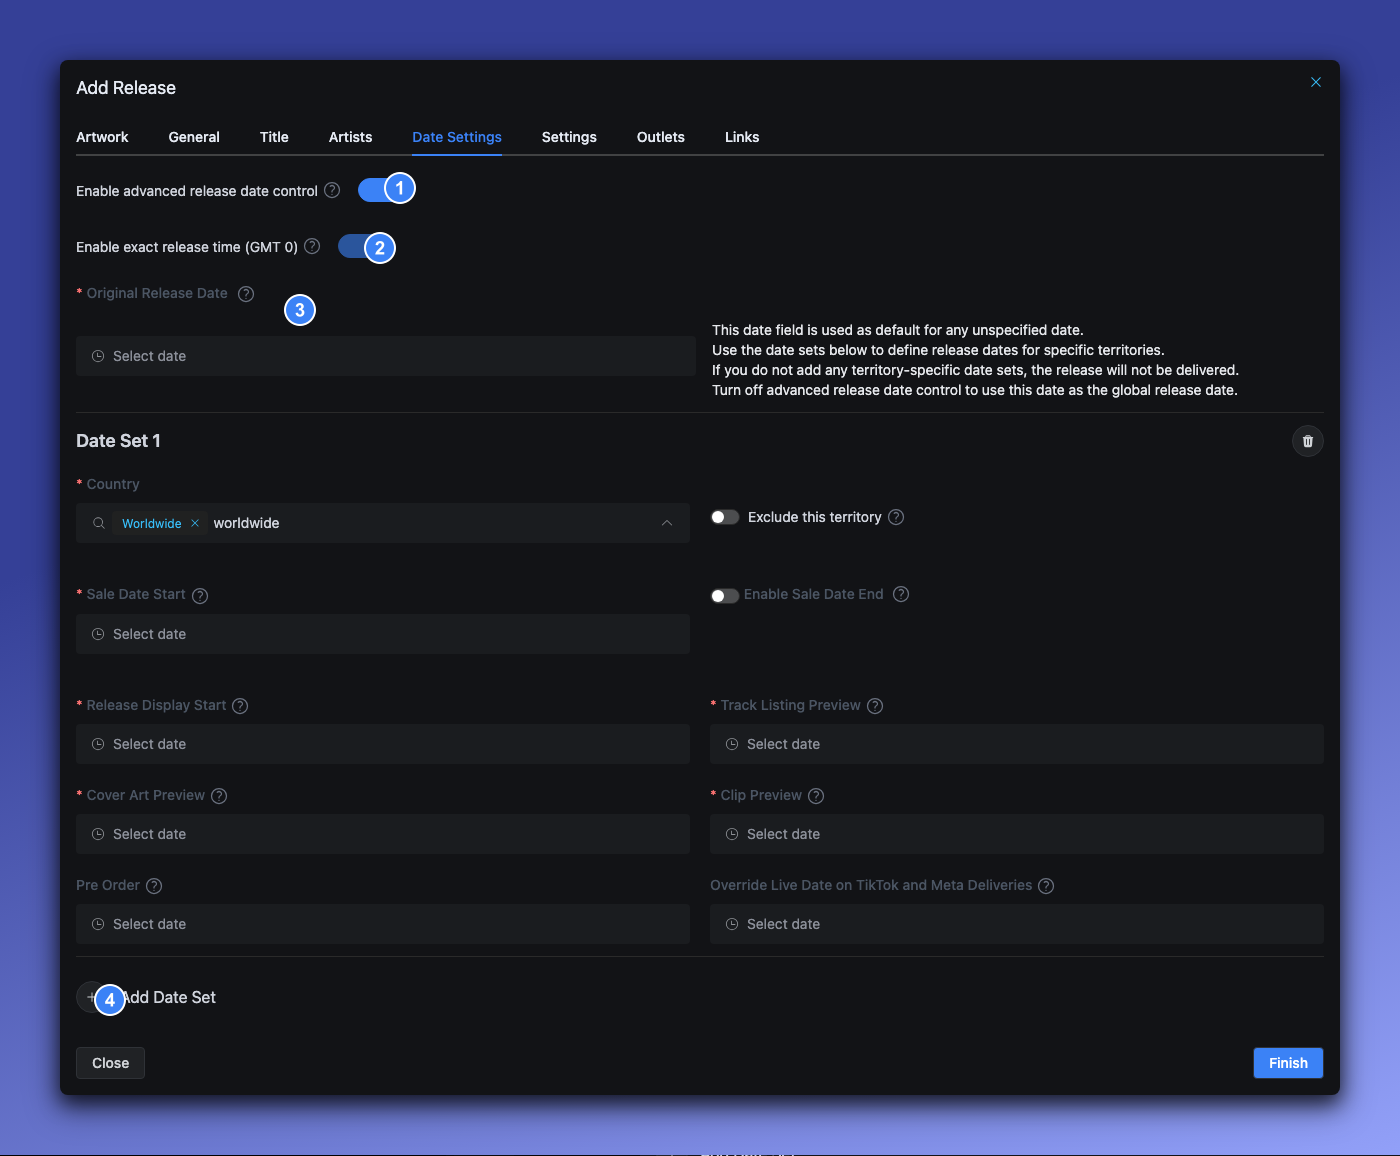Switch to the Artwork tab
The height and width of the screenshot is (1156, 1400).
coord(102,137)
